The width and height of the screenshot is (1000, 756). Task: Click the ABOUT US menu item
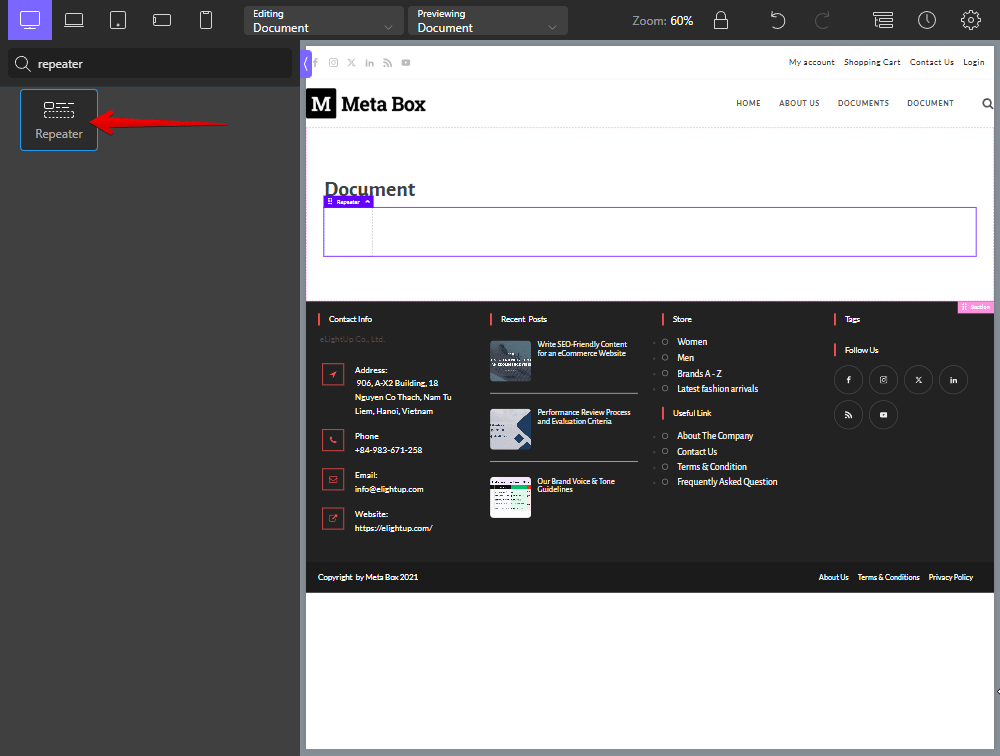(x=799, y=103)
